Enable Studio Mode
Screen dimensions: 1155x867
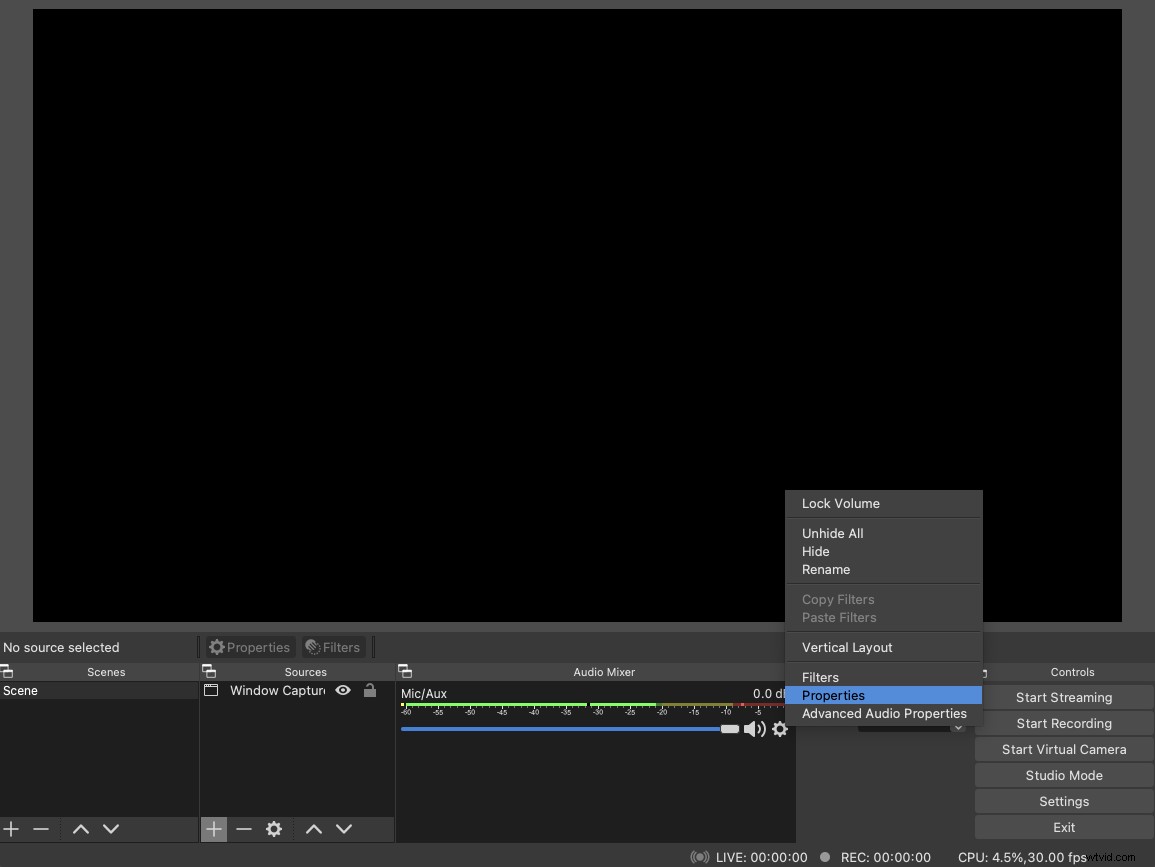[1063, 775]
